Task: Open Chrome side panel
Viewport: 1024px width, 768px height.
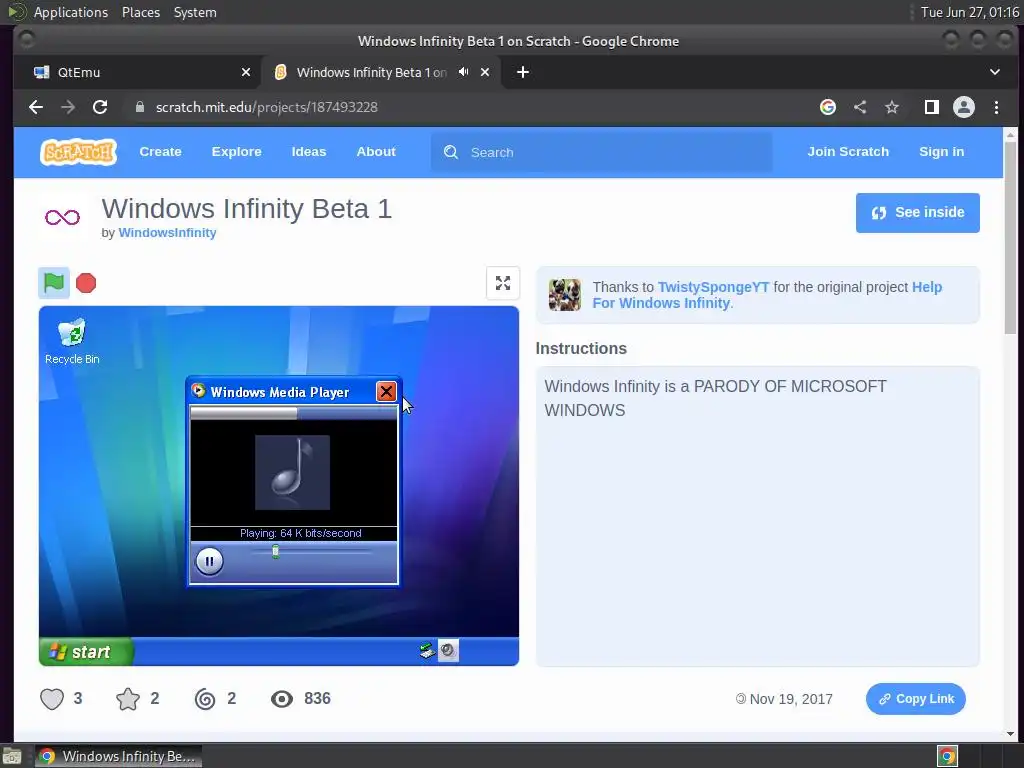Action: click(932, 107)
